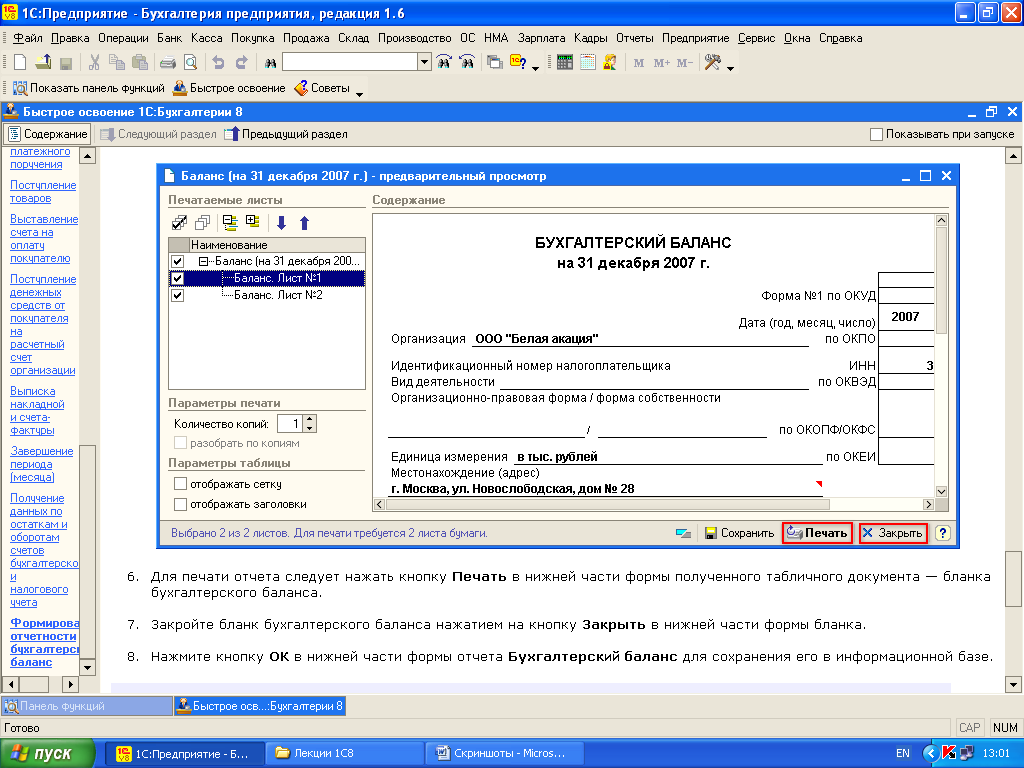
Task: Click expand all tree nodes icon
Action: pyautogui.click(x=253, y=222)
